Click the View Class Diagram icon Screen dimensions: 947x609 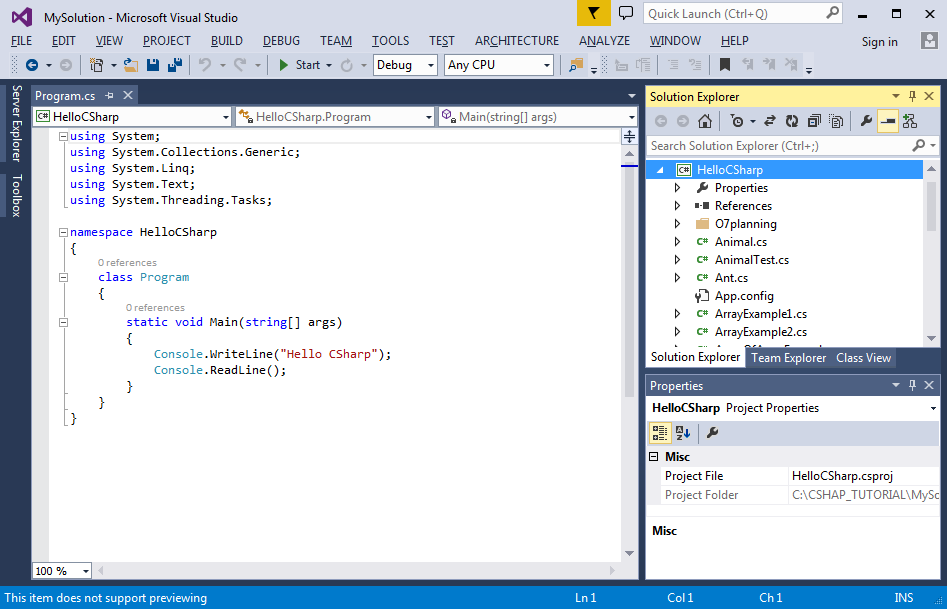pyautogui.click(x=910, y=121)
